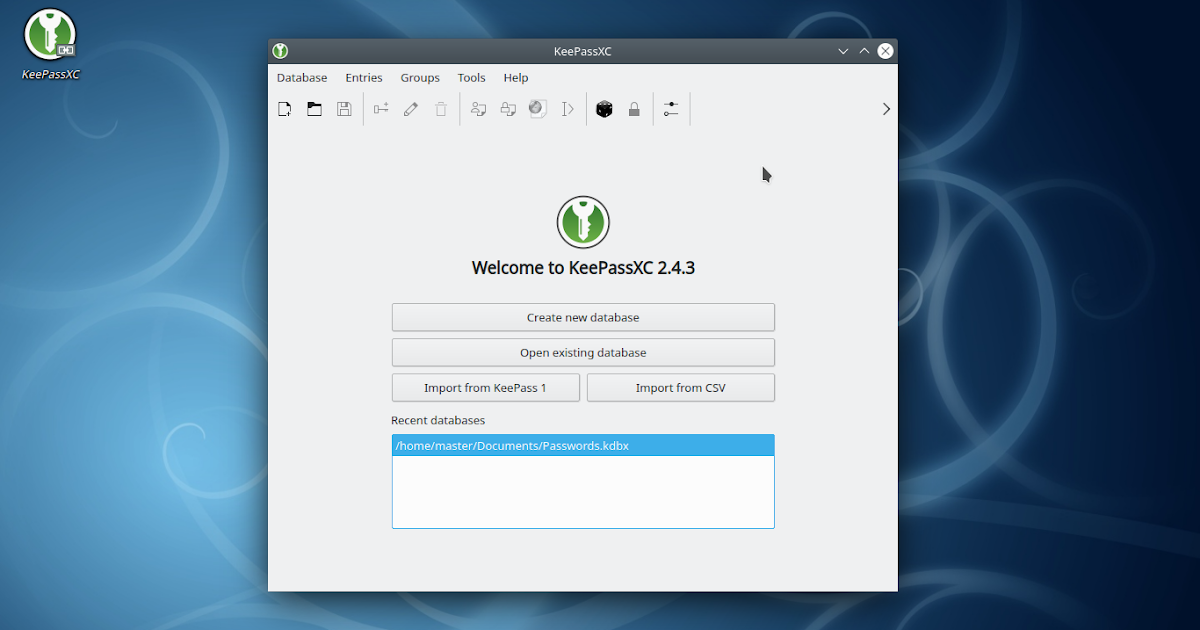Open the password generator dice icon
The image size is (1200, 630).
pos(604,108)
